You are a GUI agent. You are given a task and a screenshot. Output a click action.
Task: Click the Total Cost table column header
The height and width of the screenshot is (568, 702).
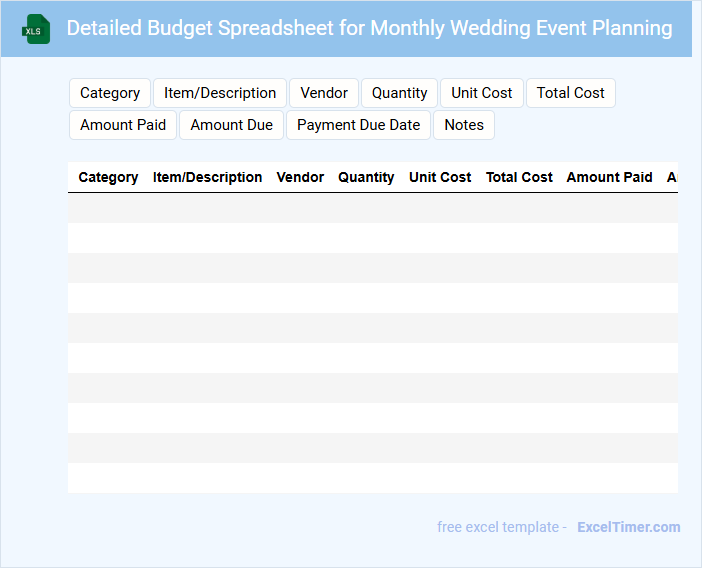(519, 177)
